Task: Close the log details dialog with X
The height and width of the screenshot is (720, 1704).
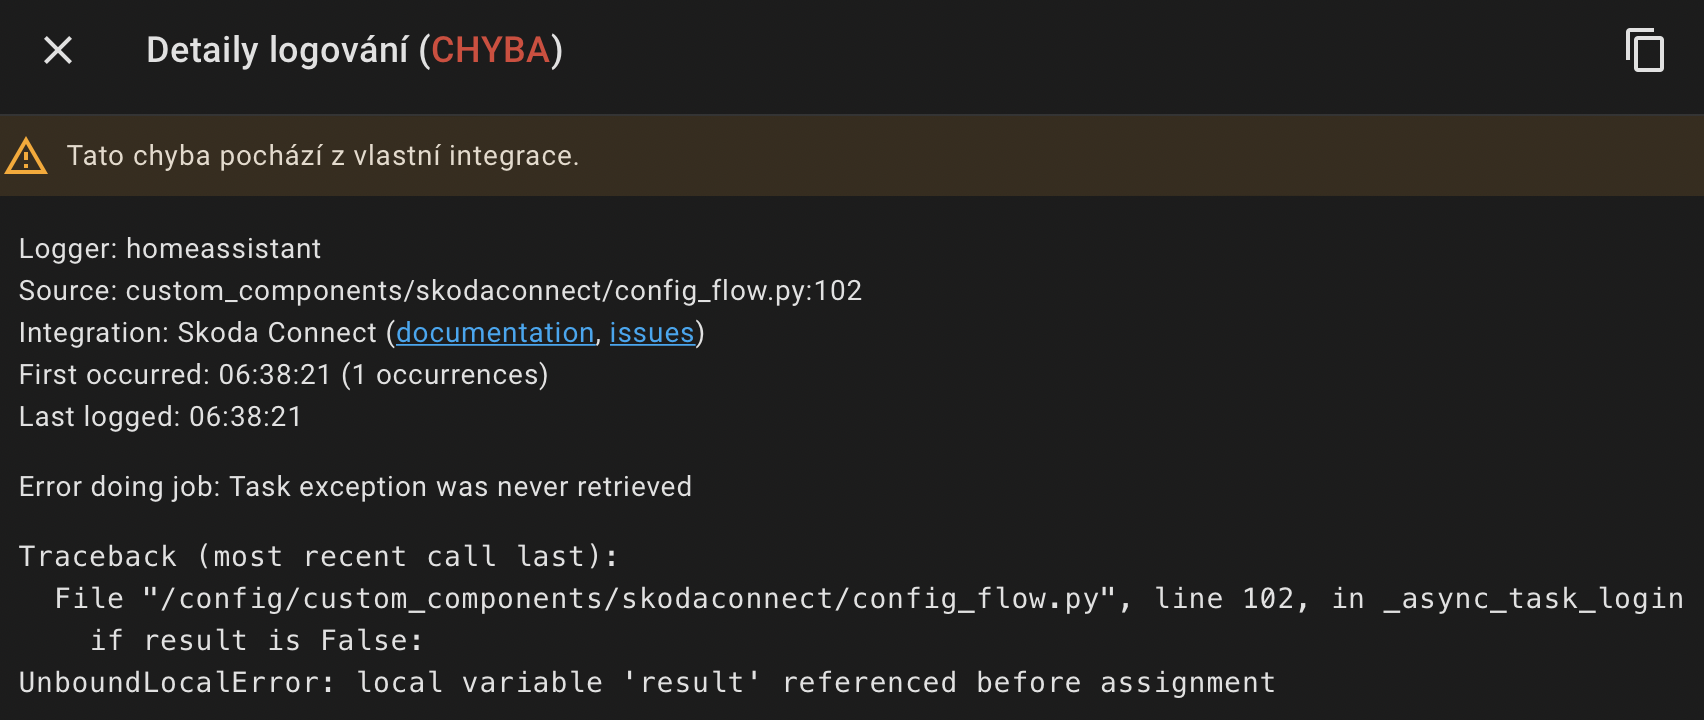Action: [x=57, y=50]
